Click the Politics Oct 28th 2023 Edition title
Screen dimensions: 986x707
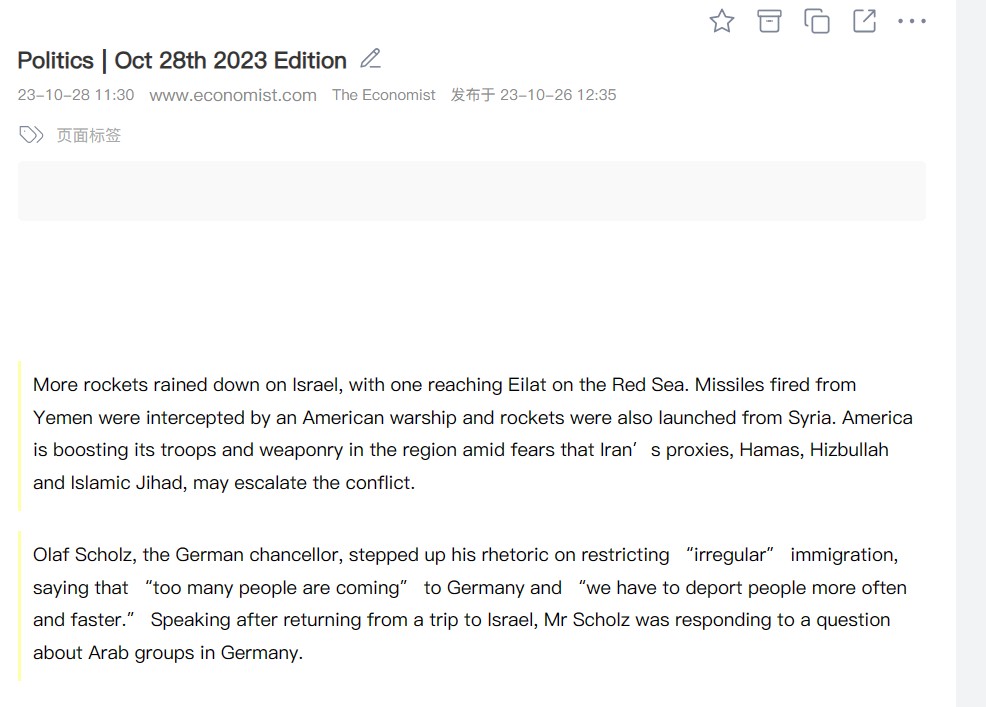coord(182,60)
